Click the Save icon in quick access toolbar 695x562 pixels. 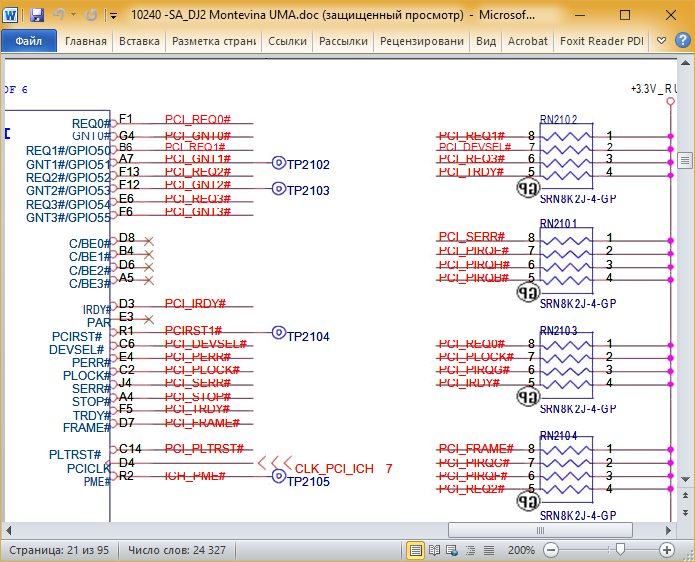coord(37,16)
